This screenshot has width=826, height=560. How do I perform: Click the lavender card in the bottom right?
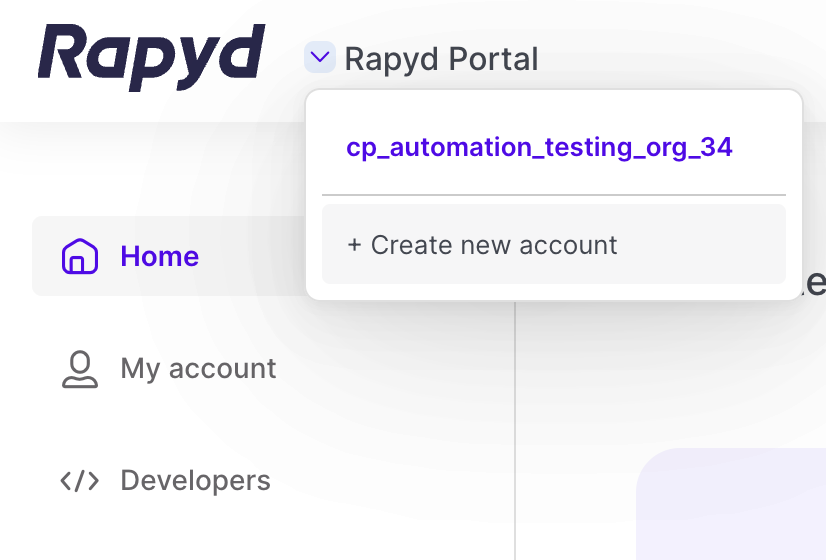pos(735,510)
